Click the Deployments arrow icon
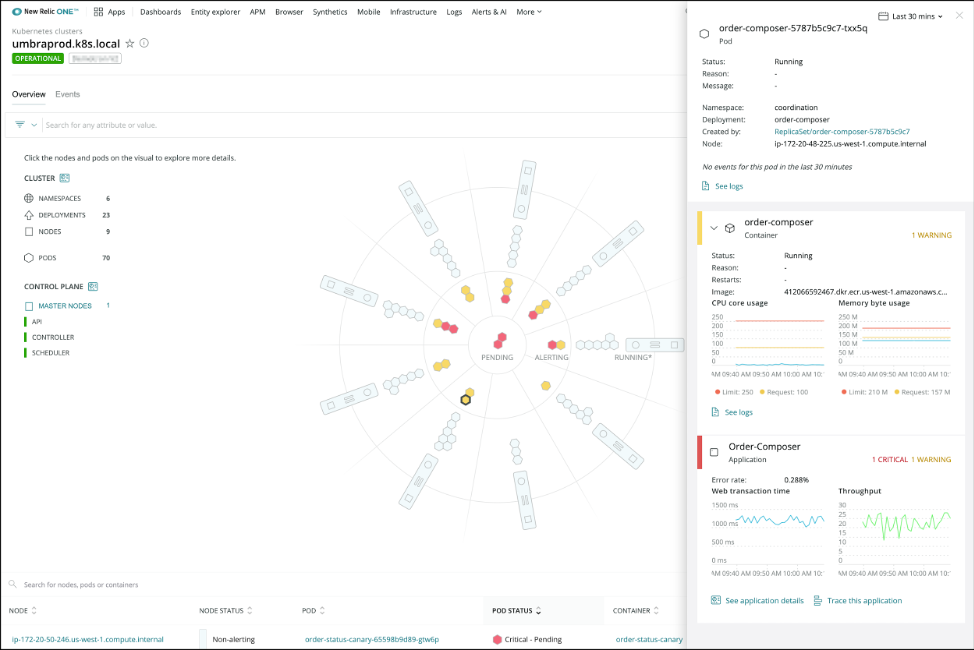Image resolution: width=974 pixels, height=650 pixels. tap(29, 215)
